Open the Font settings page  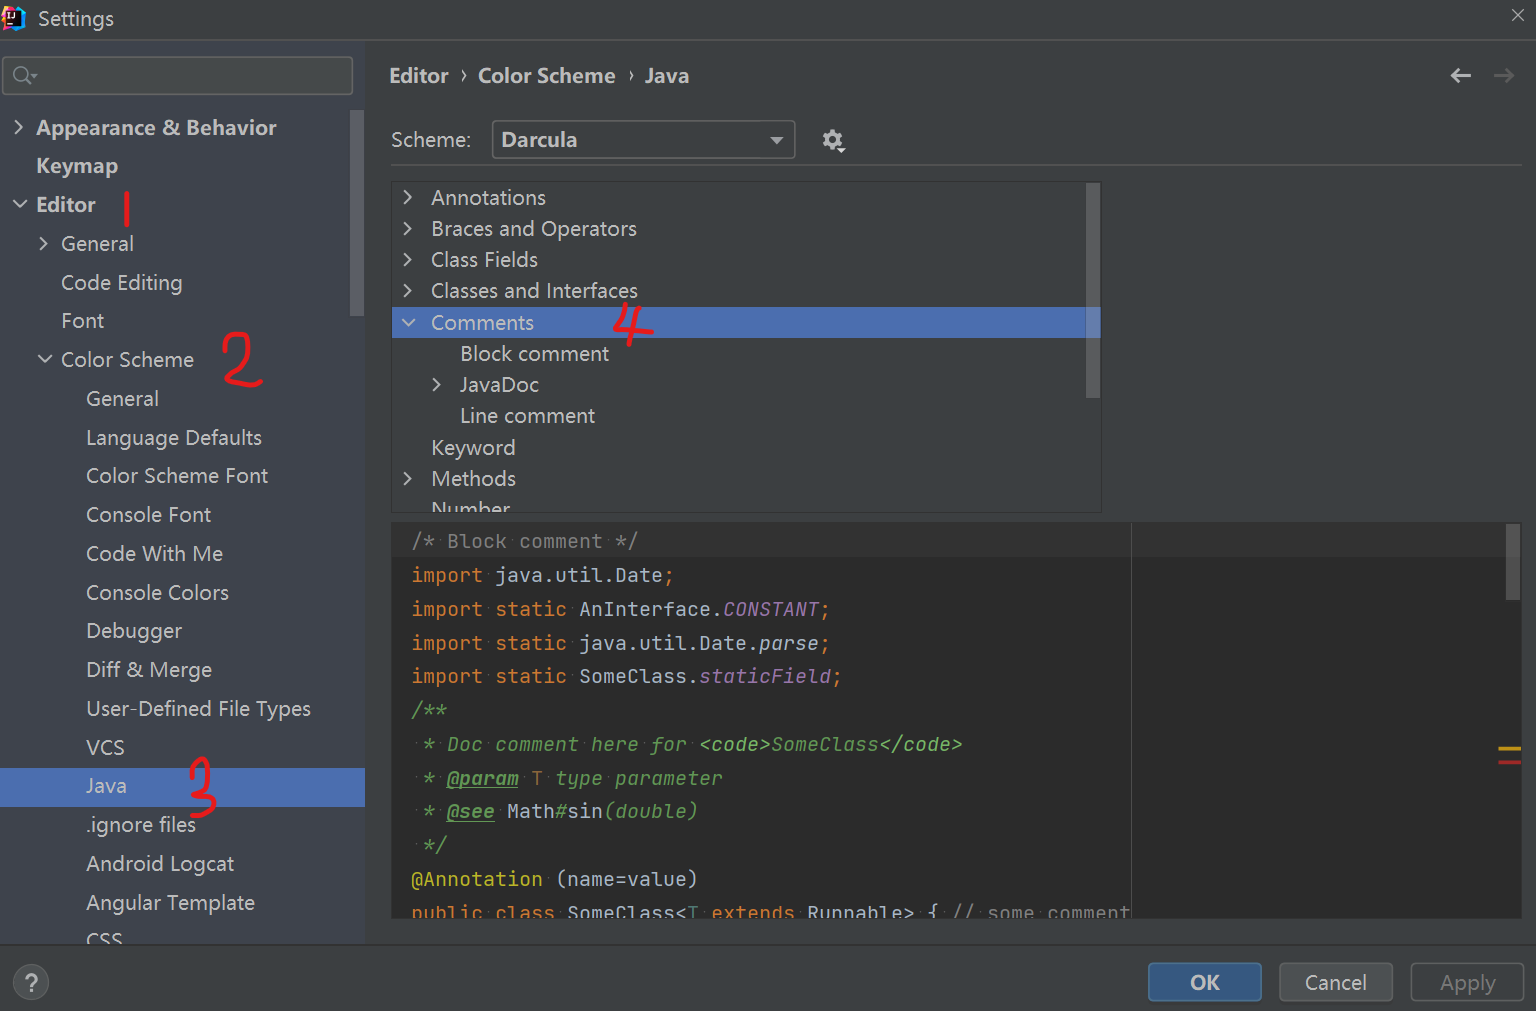tap(83, 321)
